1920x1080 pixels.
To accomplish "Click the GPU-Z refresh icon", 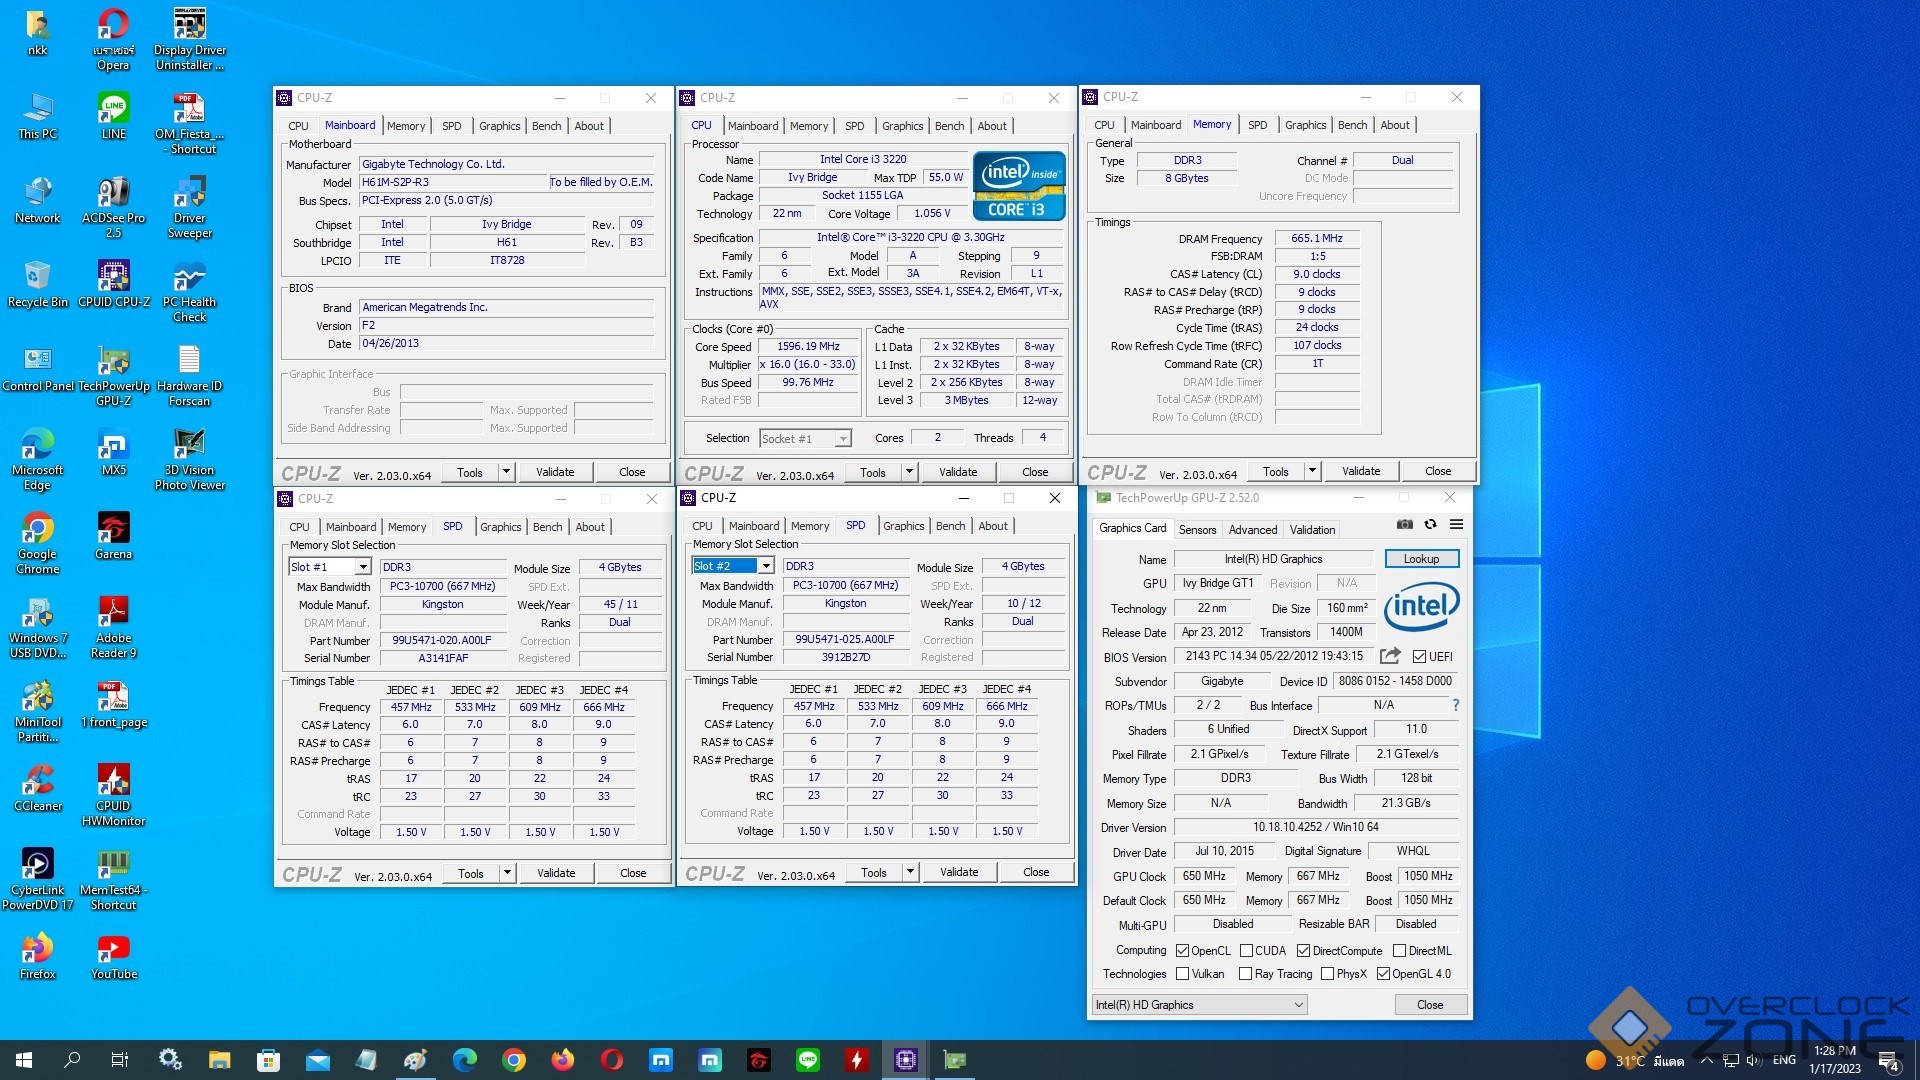I will click(1430, 524).
